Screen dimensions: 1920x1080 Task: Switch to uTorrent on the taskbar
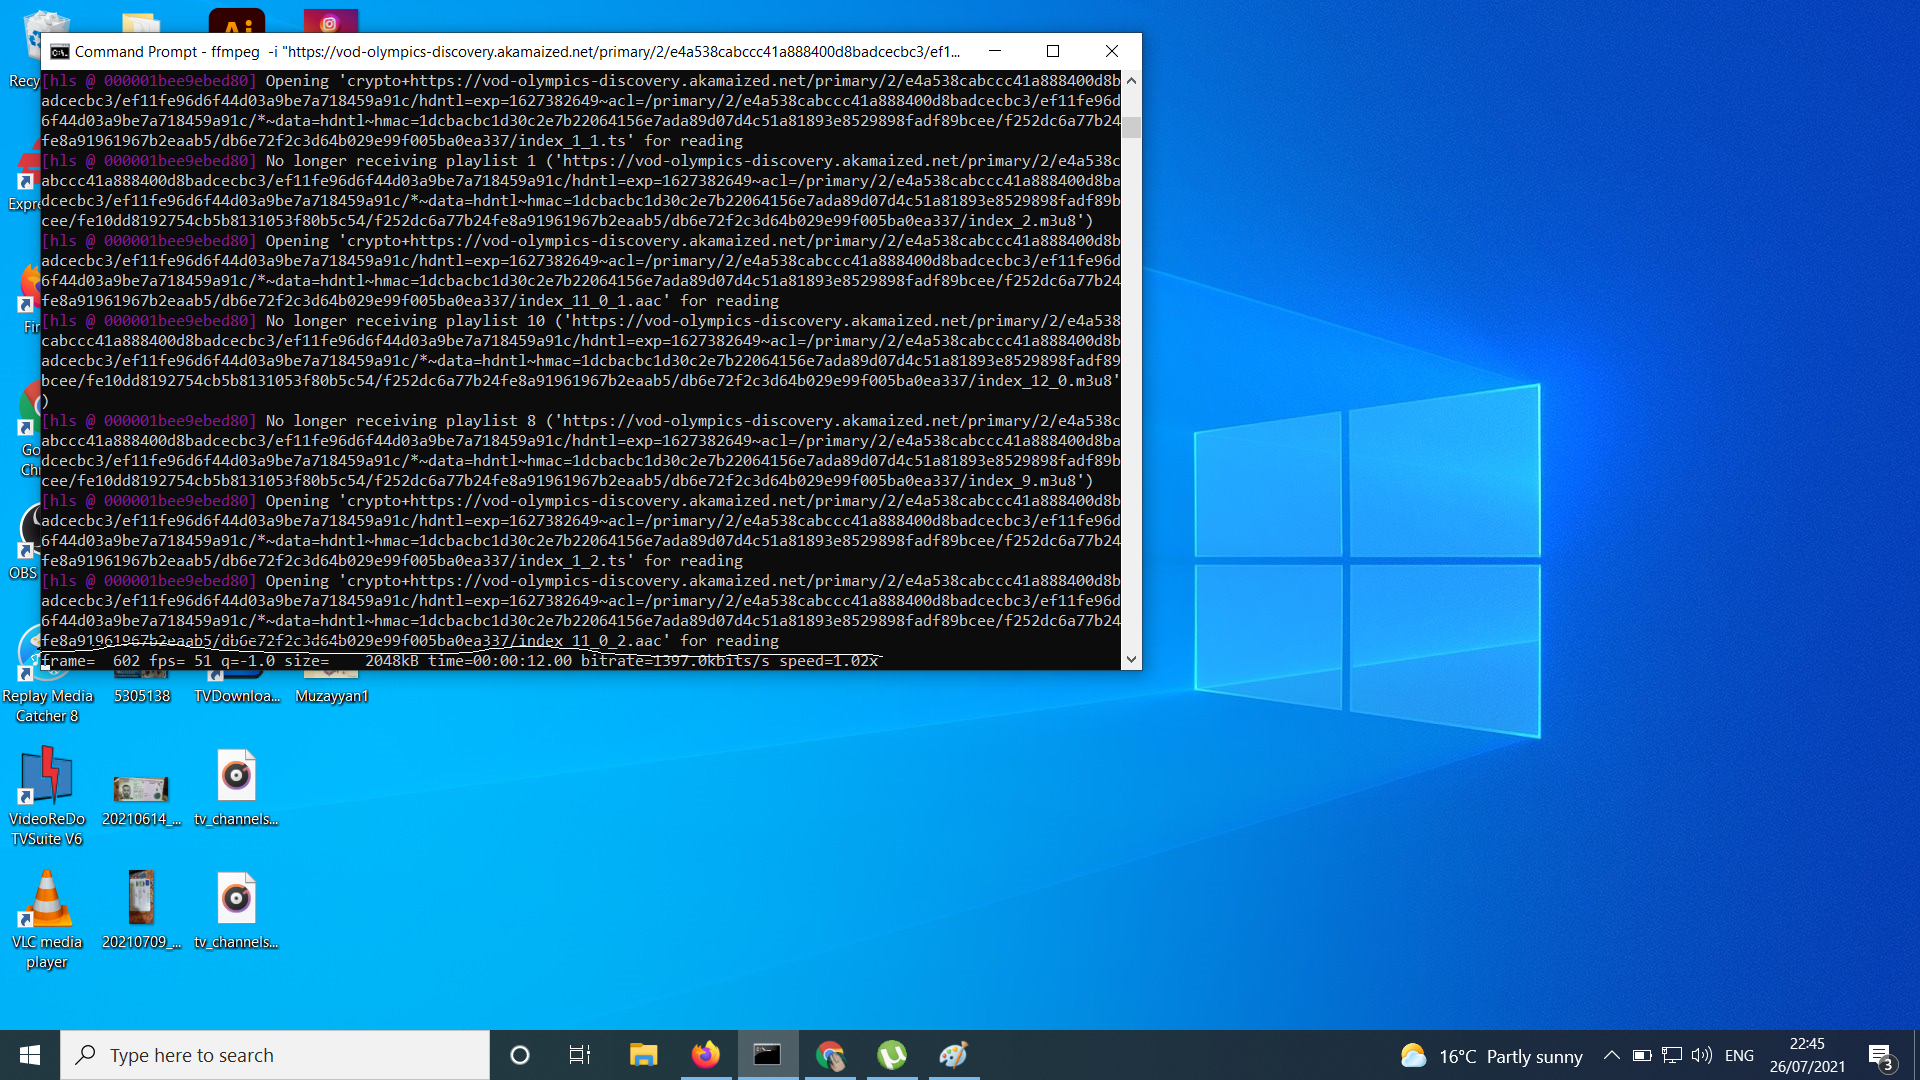892,1055
